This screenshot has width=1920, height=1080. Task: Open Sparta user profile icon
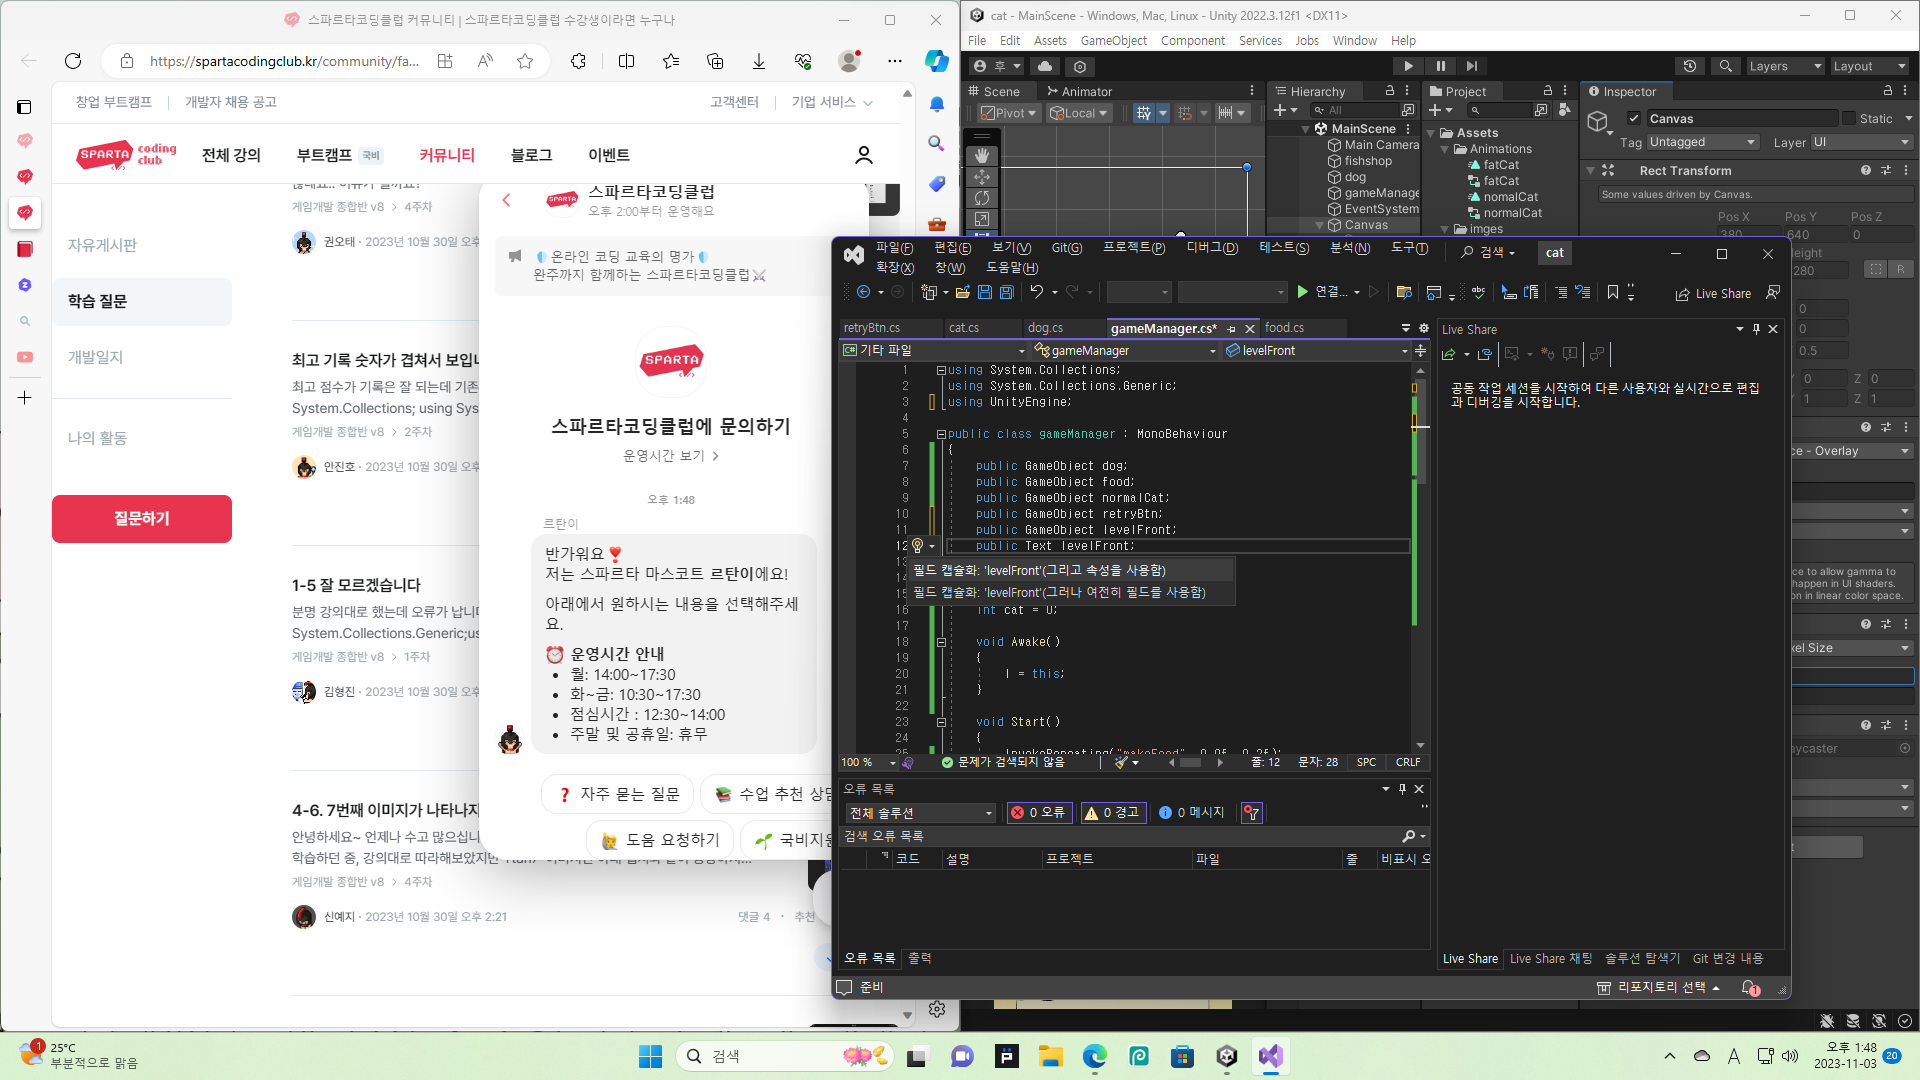864,155
